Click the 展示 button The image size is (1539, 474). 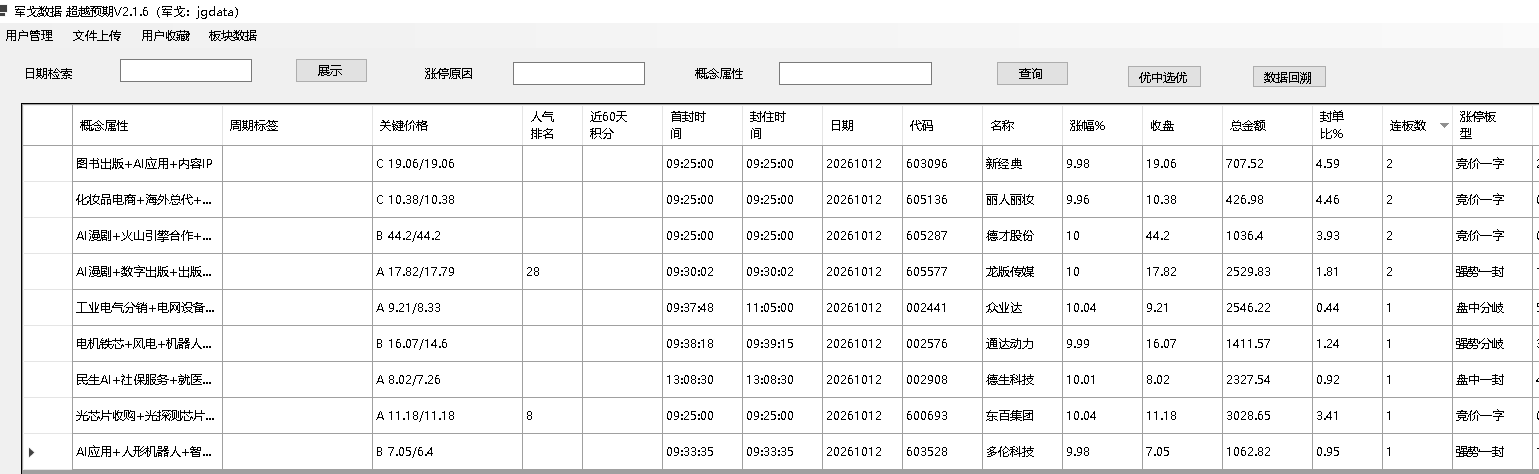click(x=331, y=70)
